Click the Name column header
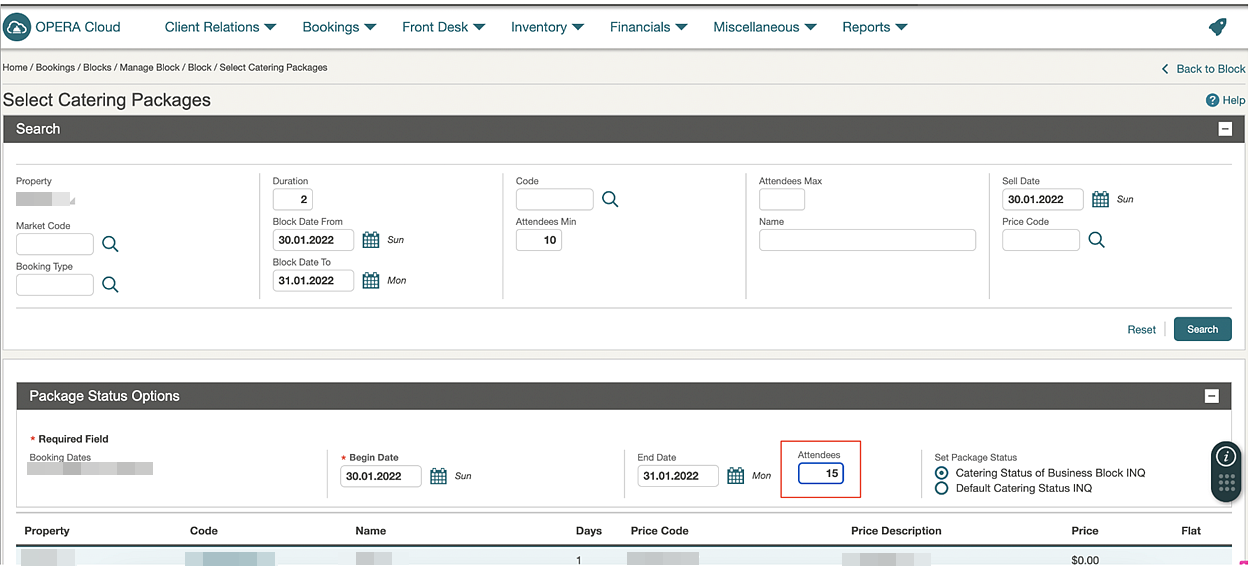Image resolution: width=1253 pixels, height=566 pixels. [x=371, y=531]
